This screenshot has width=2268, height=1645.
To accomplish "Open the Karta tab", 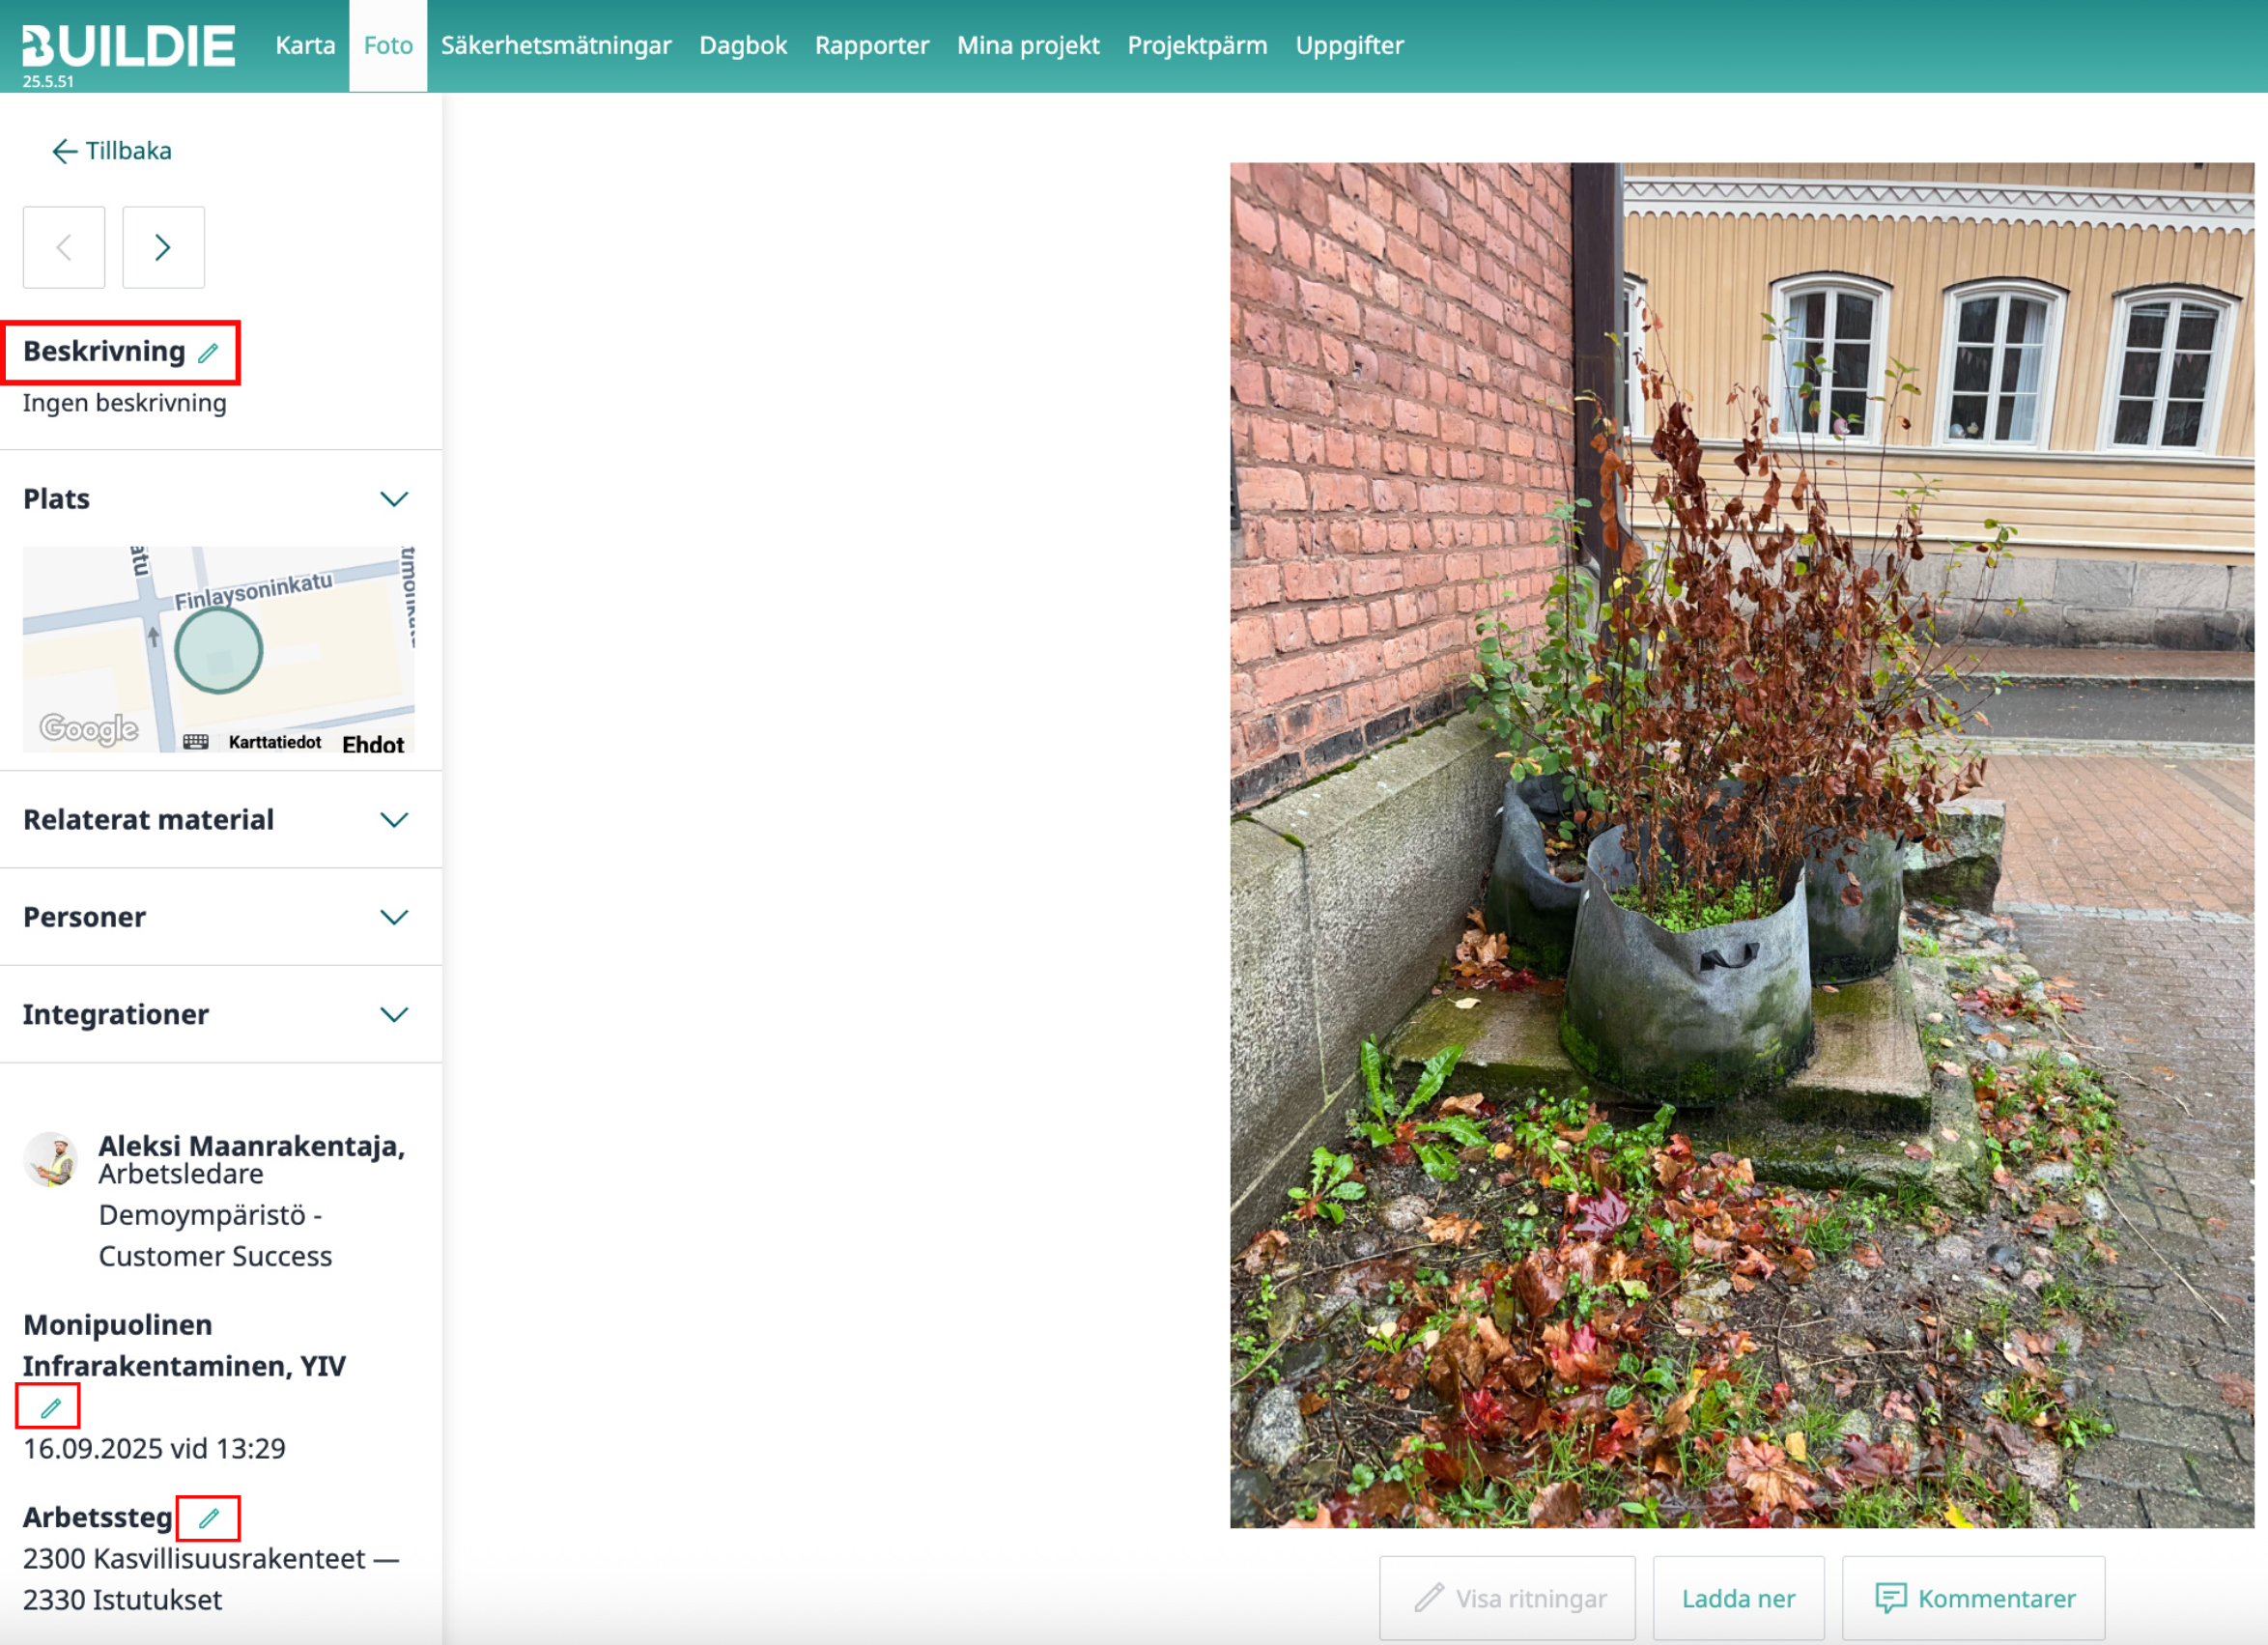I will pyautogui.click(x=305, y=46).
